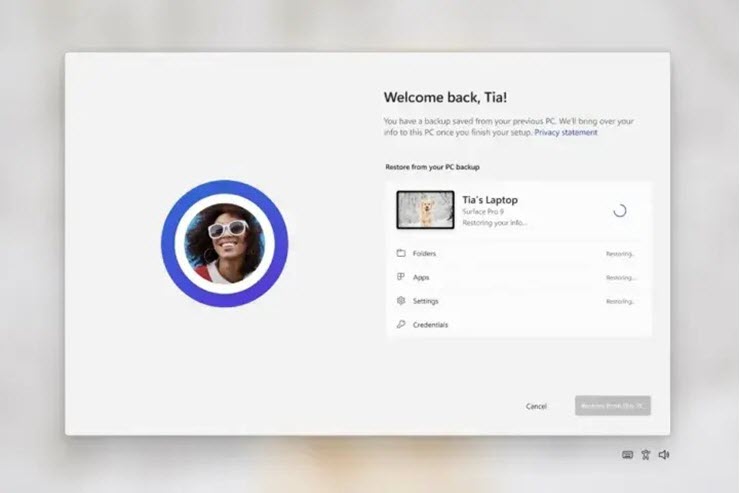Click the loading spinner beside Tia's Laptop

tap(620, 210)
